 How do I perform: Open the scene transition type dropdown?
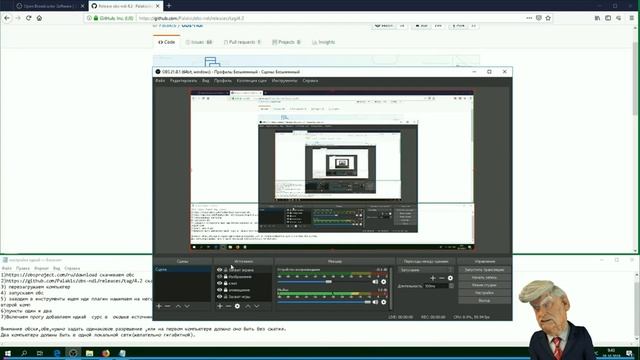point(426,270)
